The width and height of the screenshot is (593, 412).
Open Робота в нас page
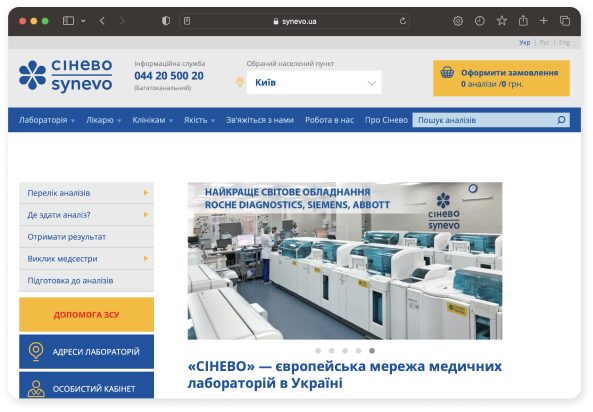pos(329,120)
